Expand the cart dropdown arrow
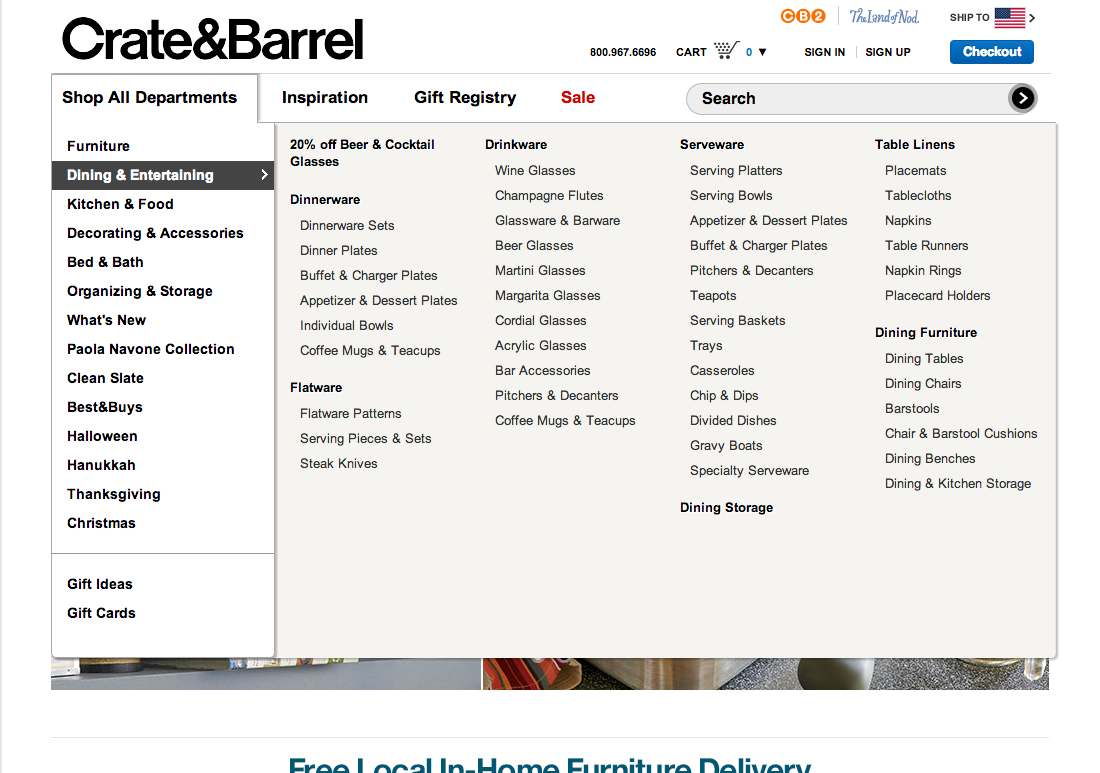The width and height of the screenshot is (1100, 773). click(763, 52)
